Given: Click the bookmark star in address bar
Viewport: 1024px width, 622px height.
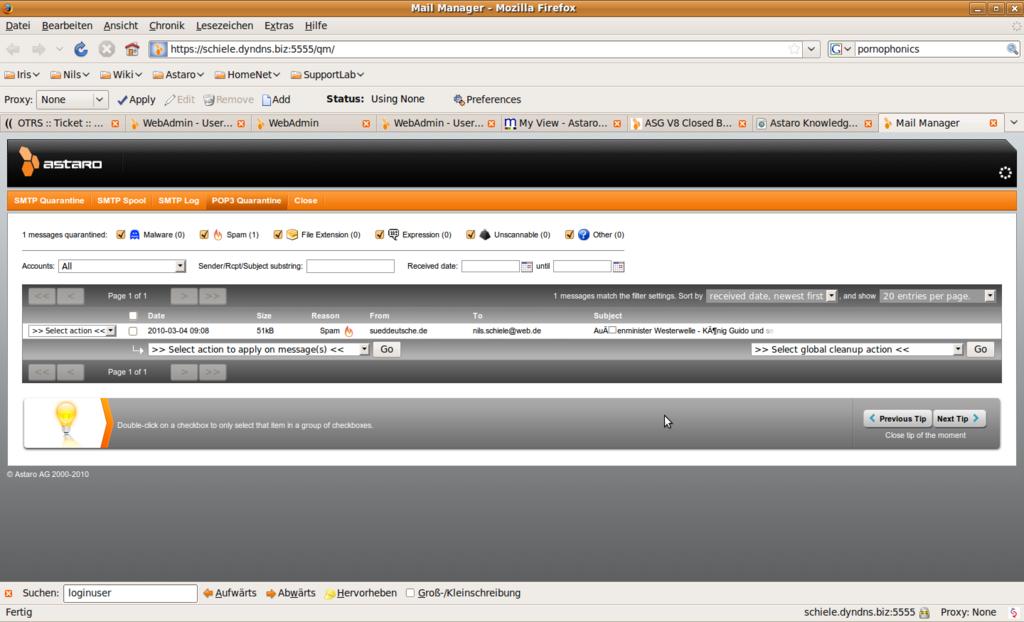Looking at the screenshot, I should [x=794, y=49].
